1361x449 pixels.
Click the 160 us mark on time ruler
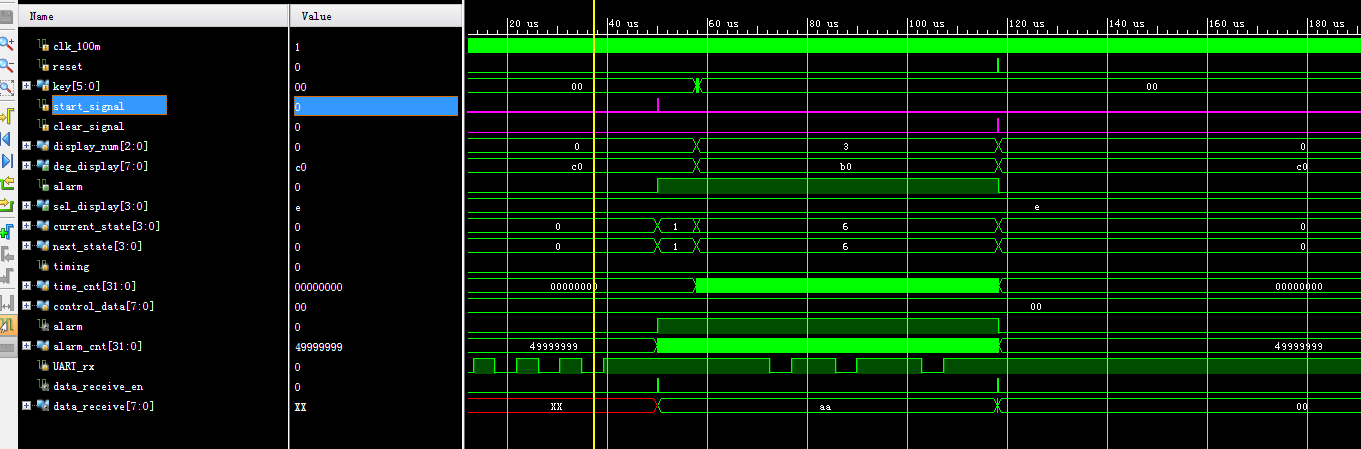[x=1227, y=24]
